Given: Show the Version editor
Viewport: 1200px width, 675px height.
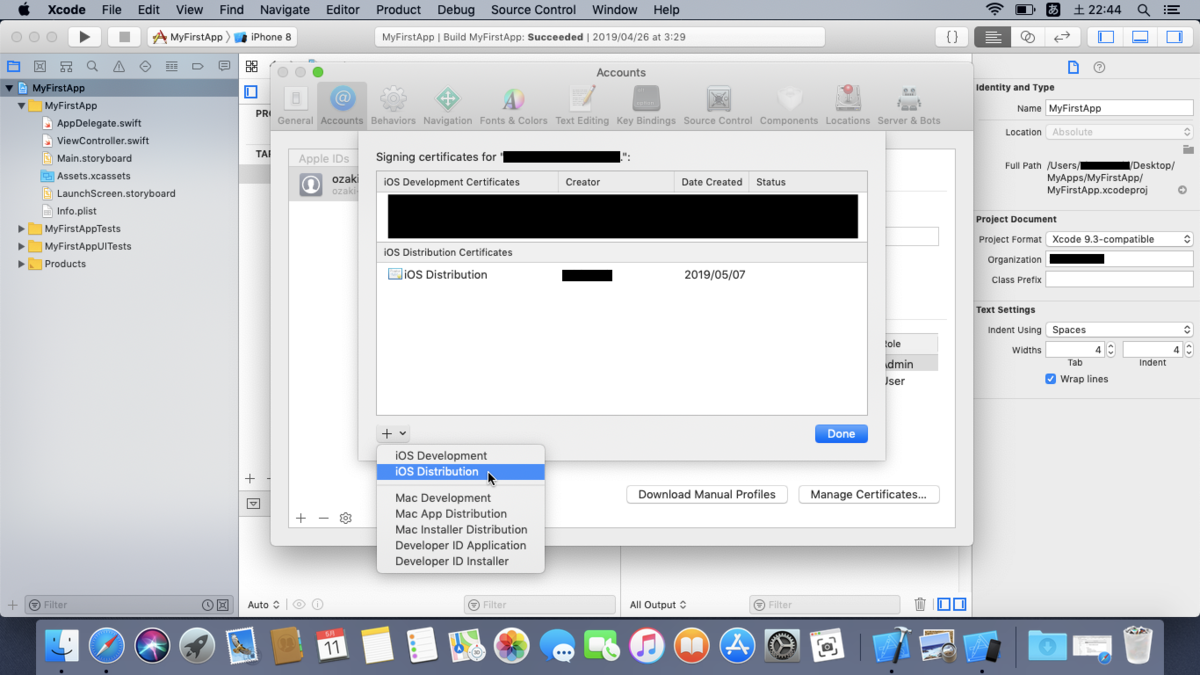Looking at the screenshot, I should (x=1062, y=37).
